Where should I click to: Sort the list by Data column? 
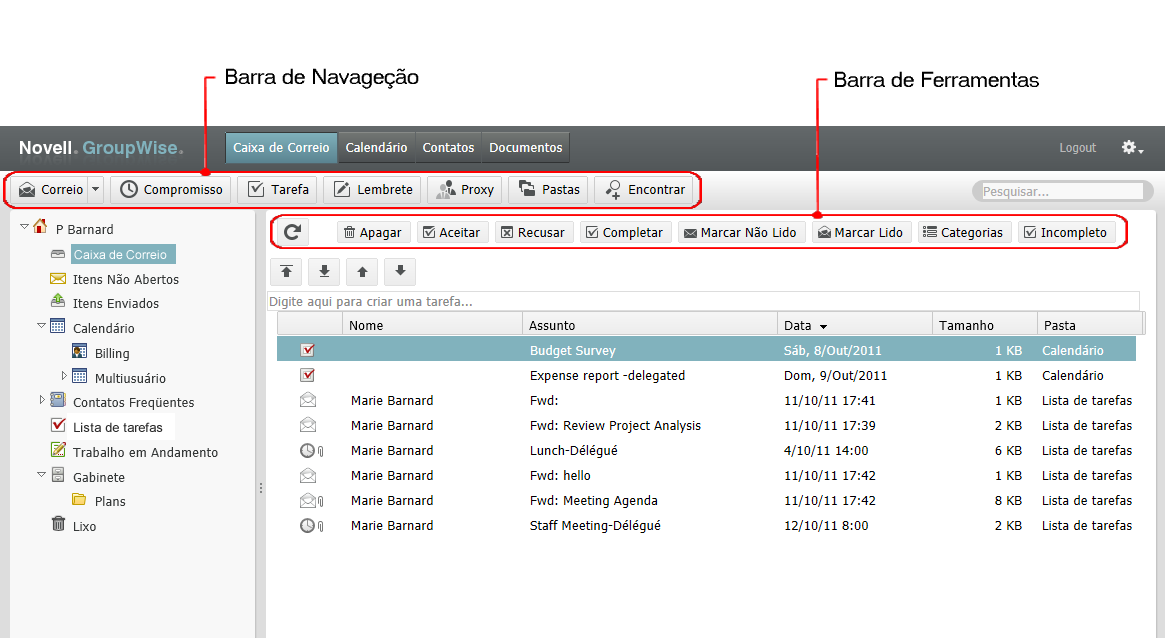(x=805, y=325)
